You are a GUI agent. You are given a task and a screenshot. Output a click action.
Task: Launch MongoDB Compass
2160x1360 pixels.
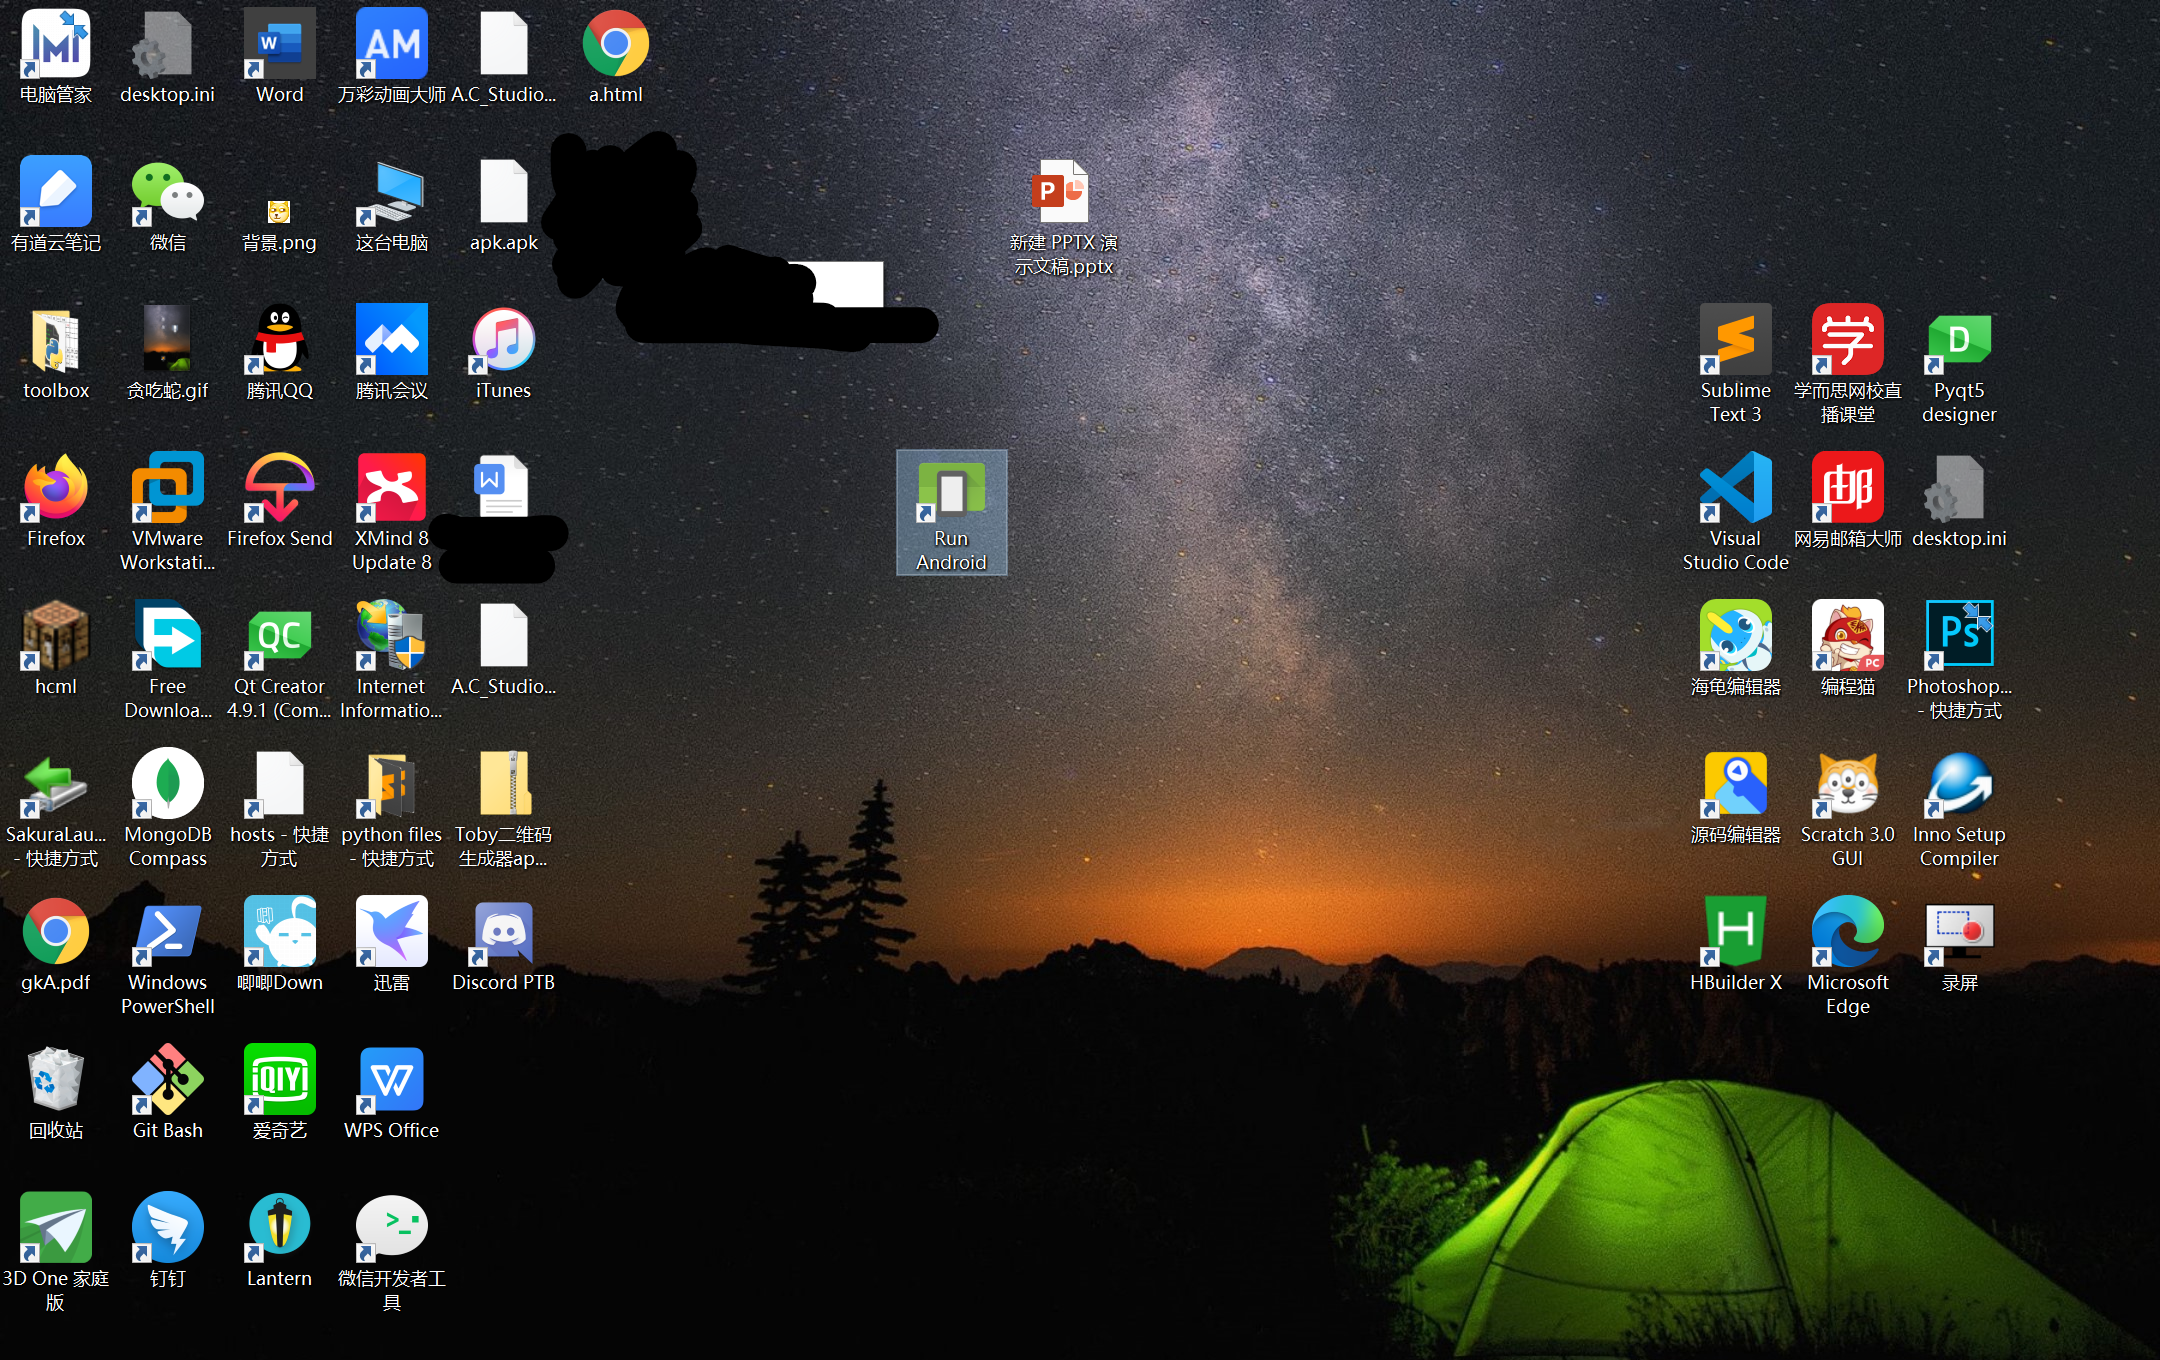click(168, 809)
